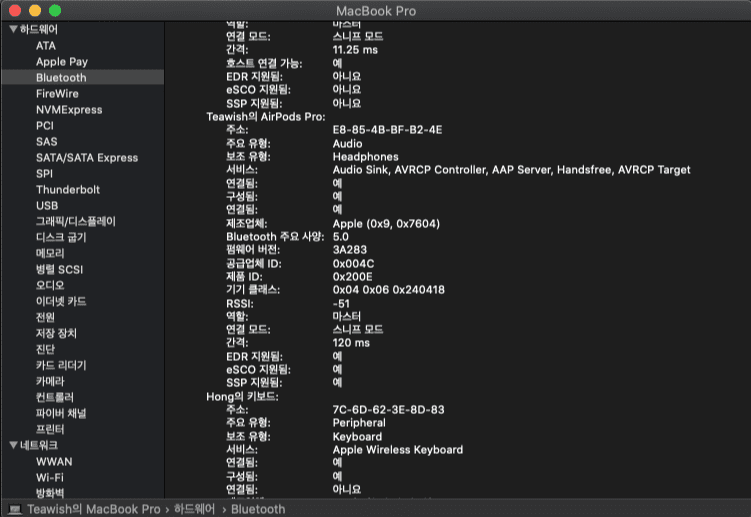Click AirPods address E8-85-4B-BF-B2-4E
751x517 pixels.
tap(387, 130)
